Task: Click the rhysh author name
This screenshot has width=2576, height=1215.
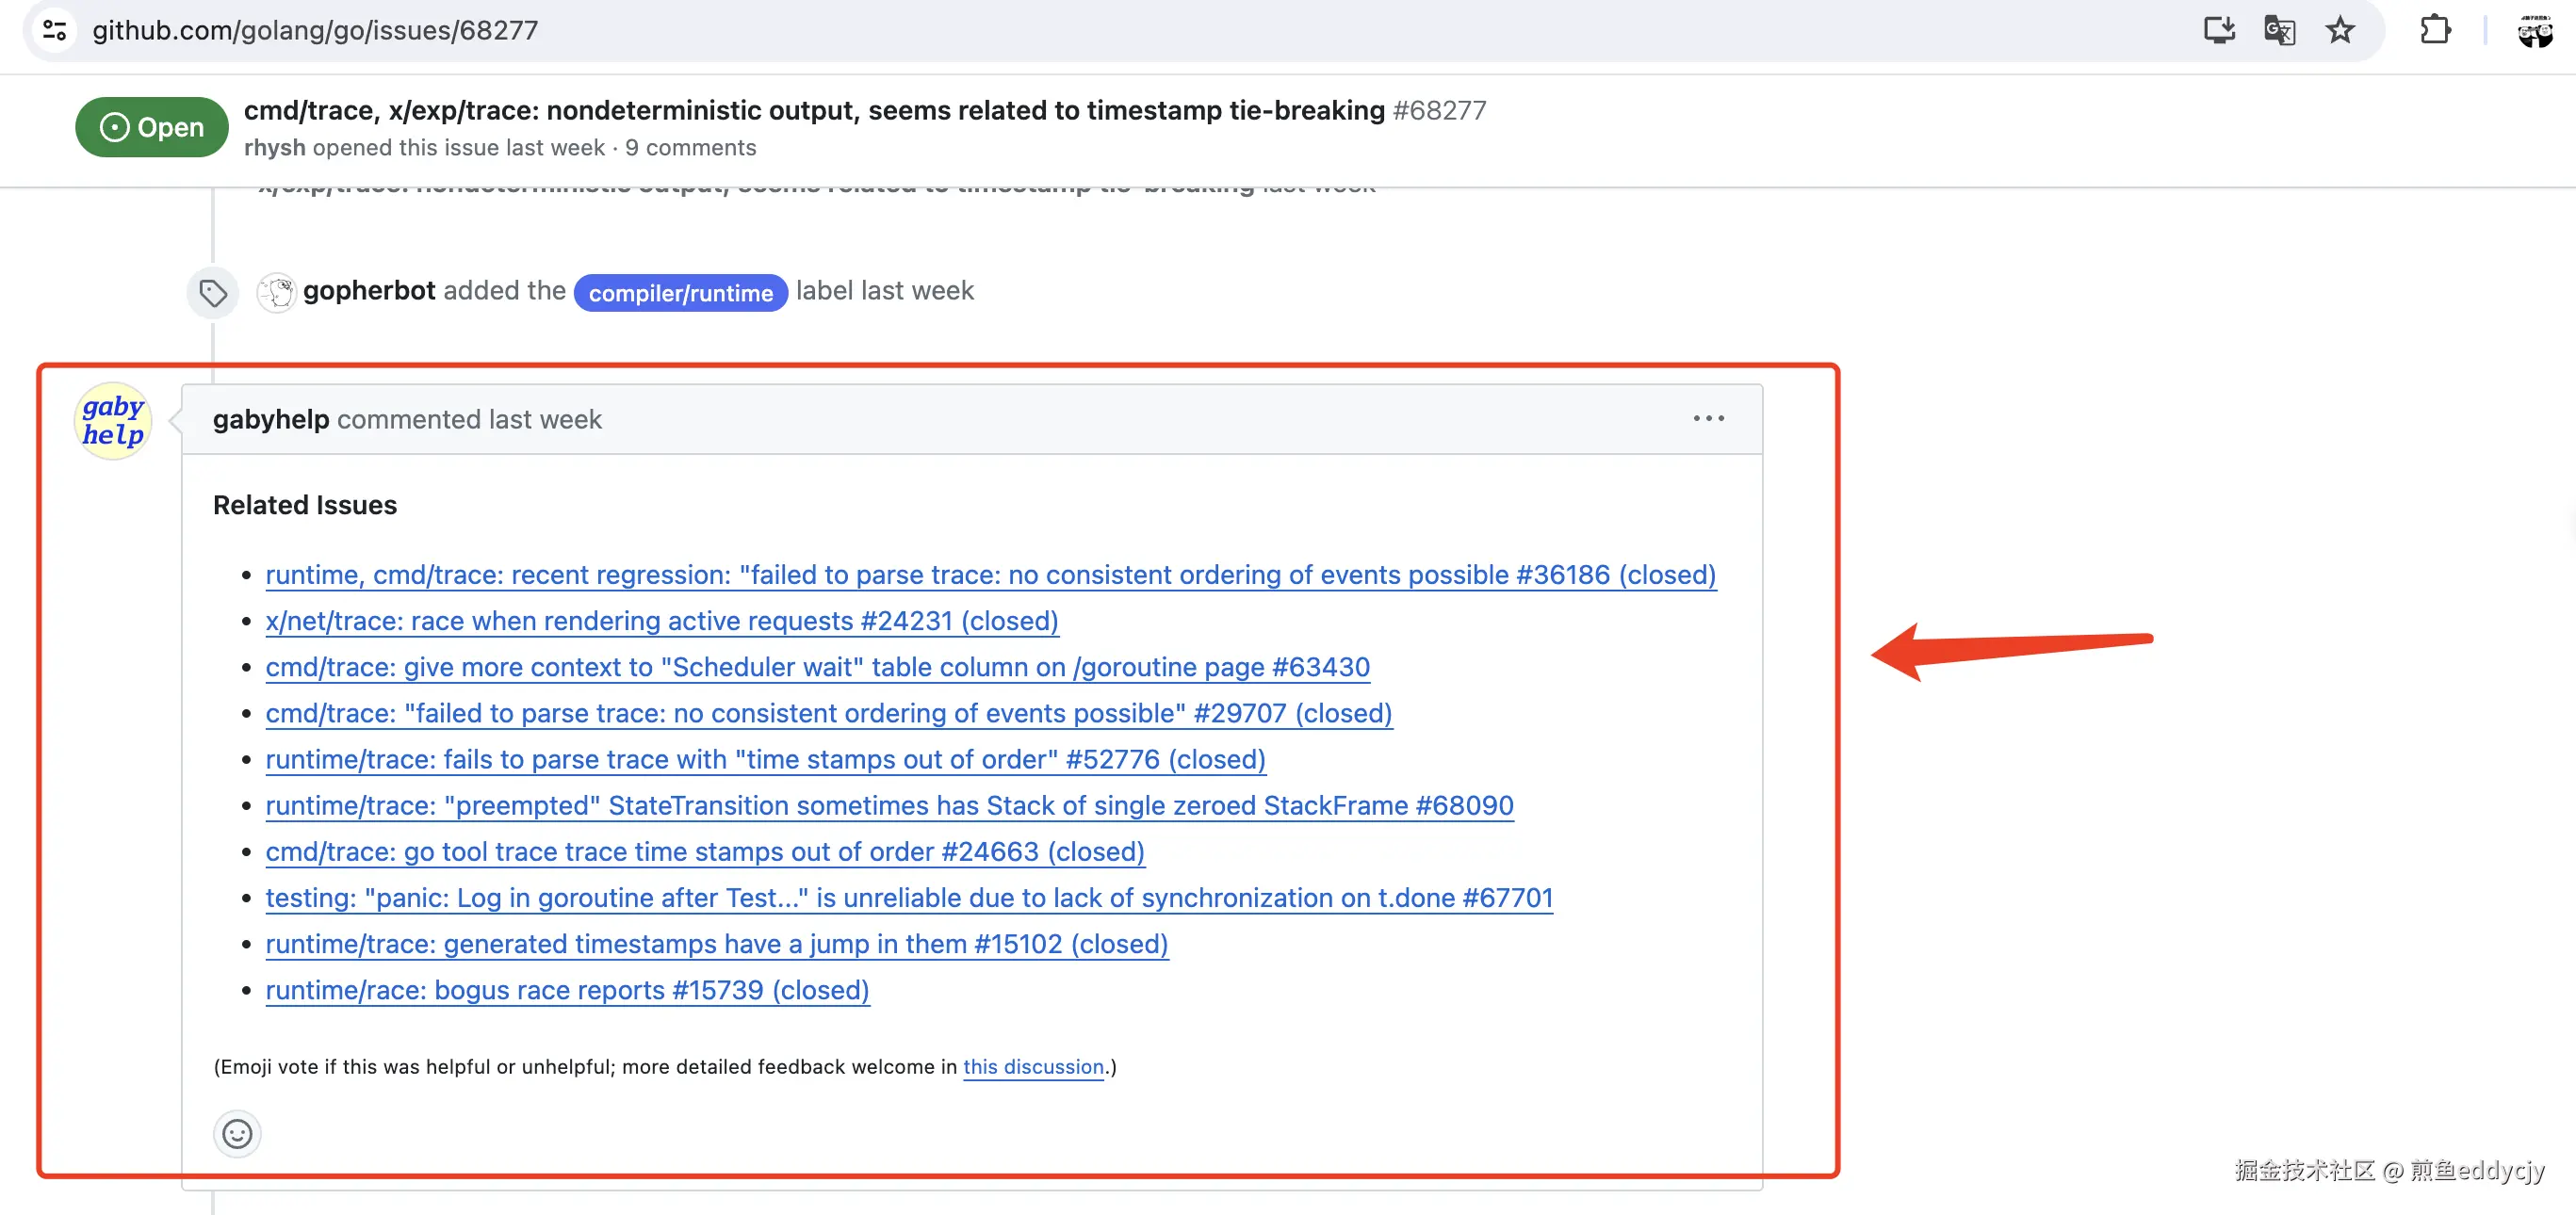Action: click(274, 148)
